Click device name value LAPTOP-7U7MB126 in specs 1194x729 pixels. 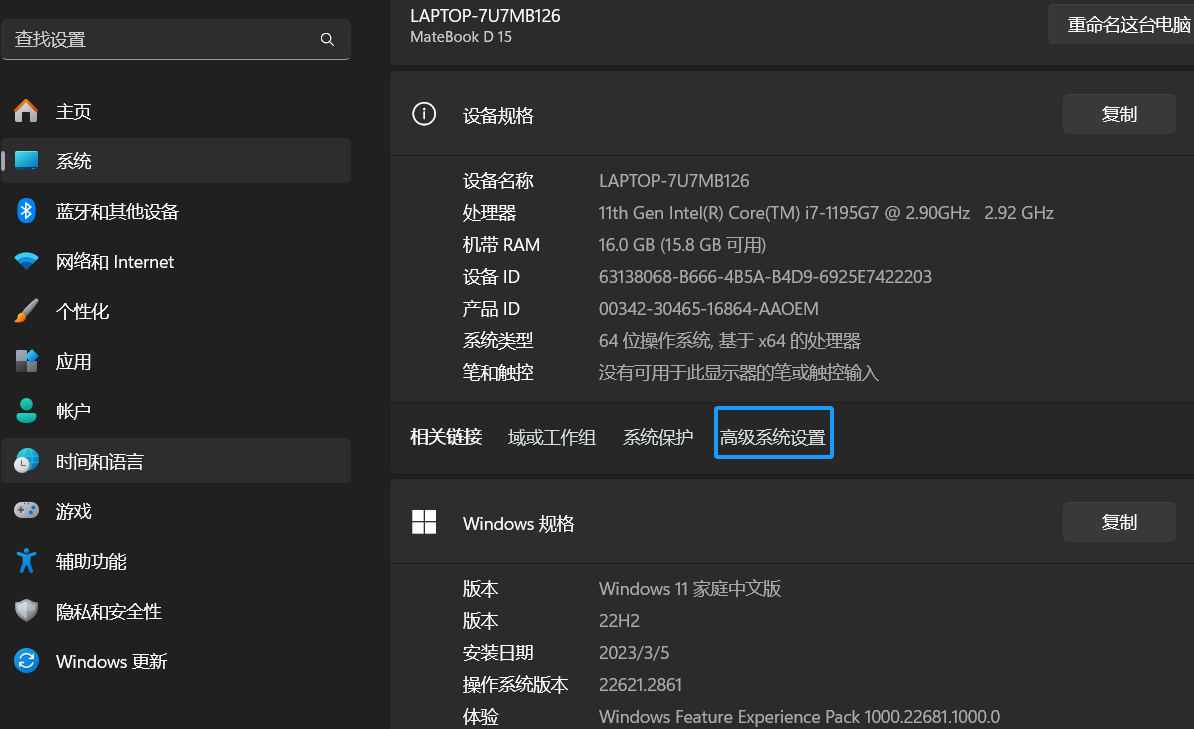coord(674,181)
